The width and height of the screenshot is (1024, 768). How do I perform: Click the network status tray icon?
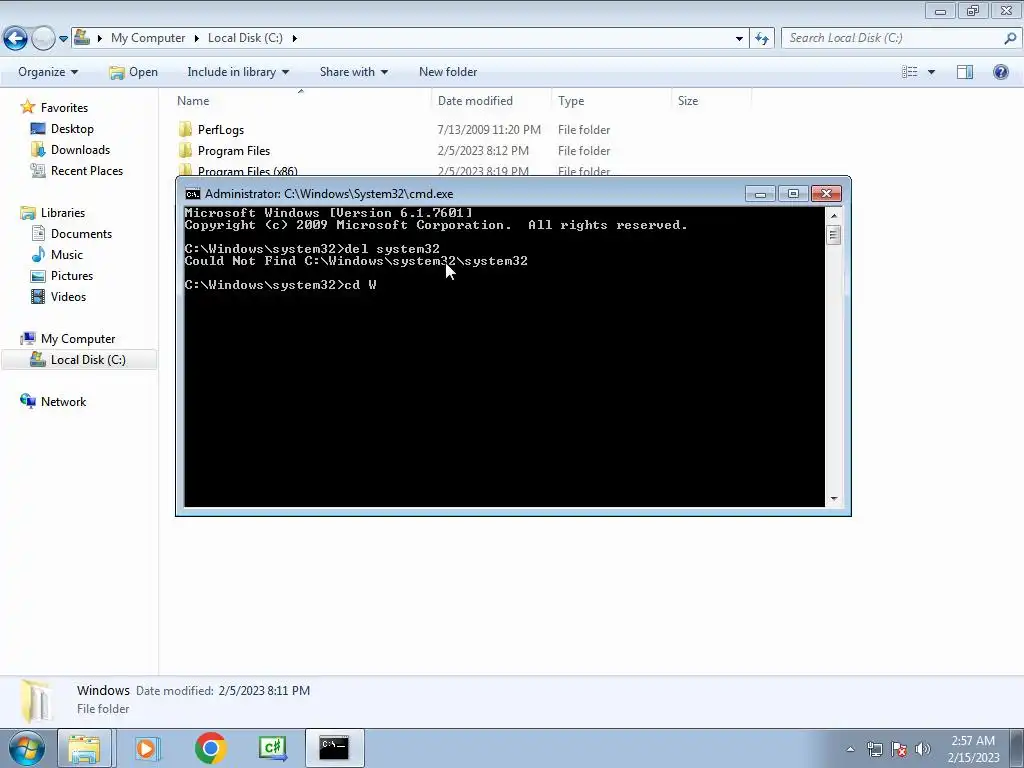874,749
